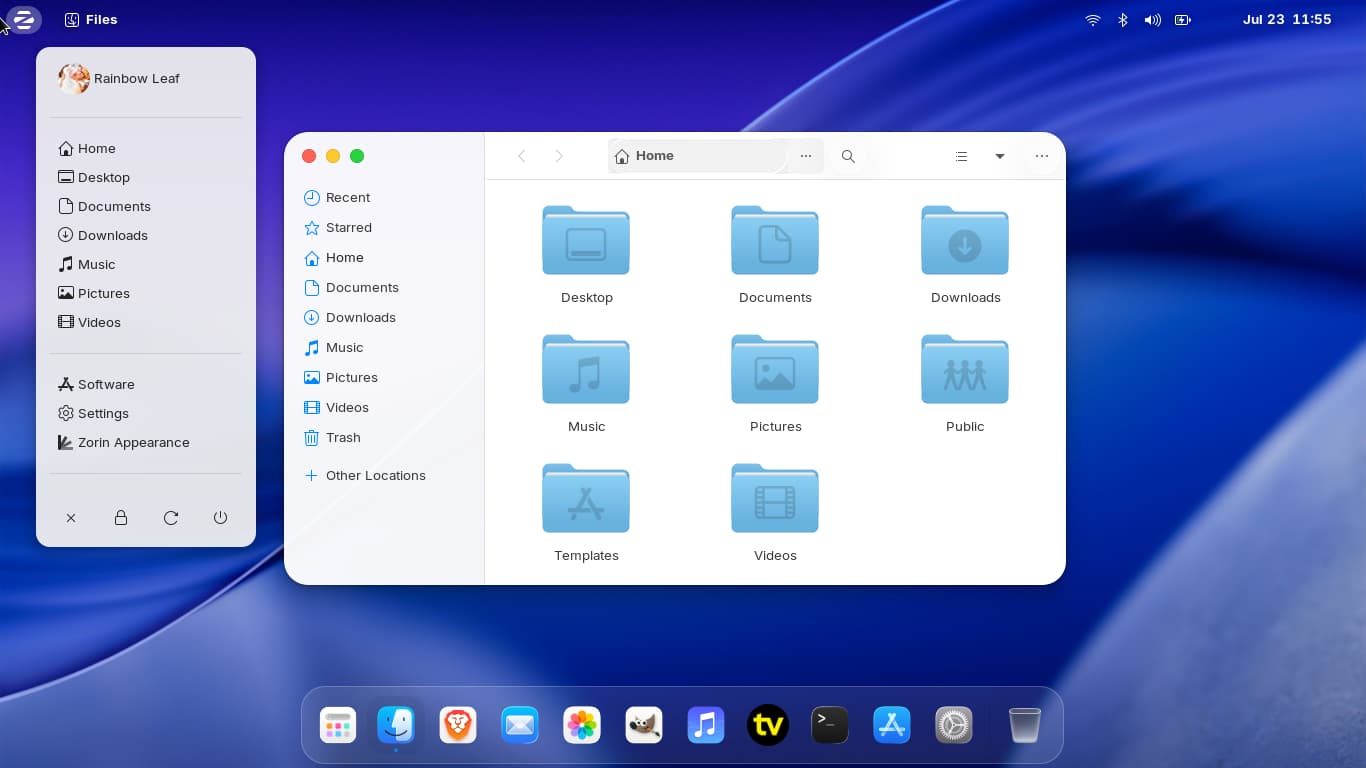Screen dimensions: 1366x768
Task: Select Pictures in Files sidebar
Action: coord(384,377)
